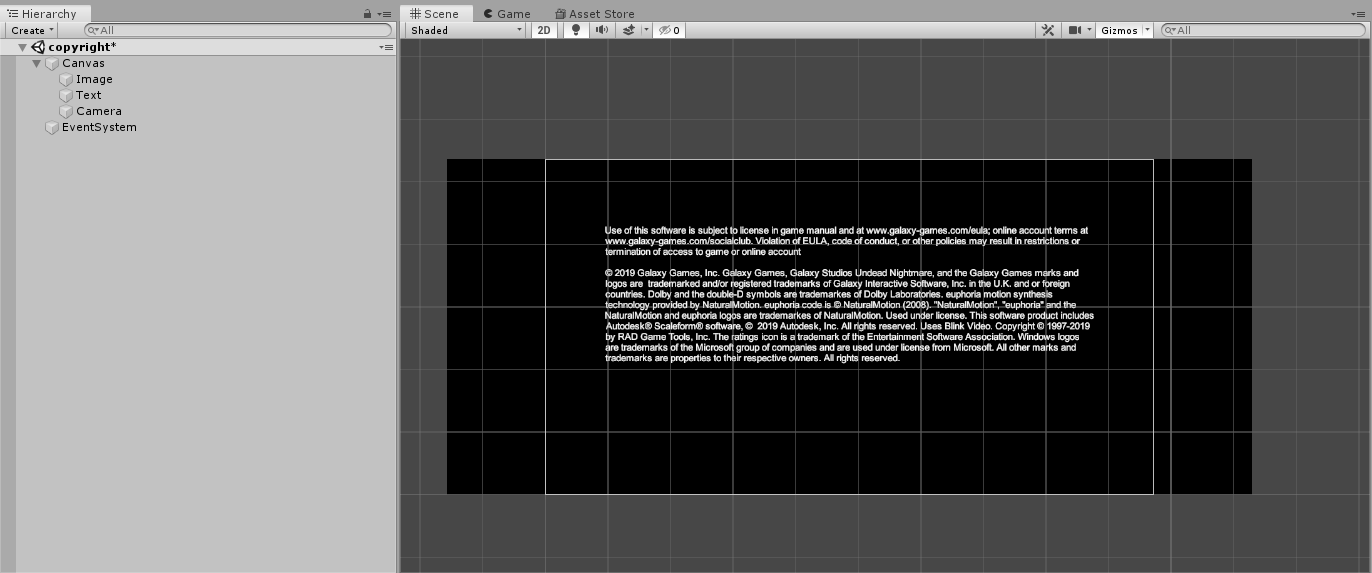
Task: Click the cube icon next to Image
Action: pyautogui.click(x=66, y=79)
